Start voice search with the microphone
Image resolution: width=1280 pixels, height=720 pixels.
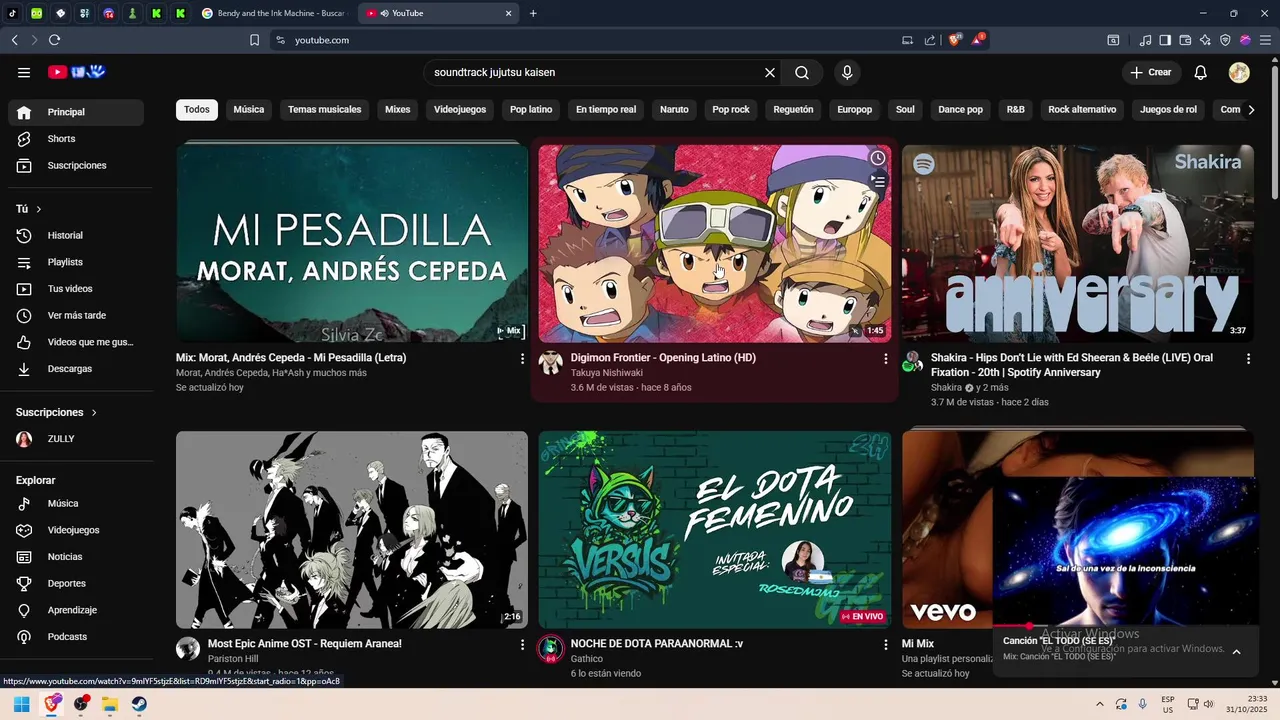[x=847, y=72]
